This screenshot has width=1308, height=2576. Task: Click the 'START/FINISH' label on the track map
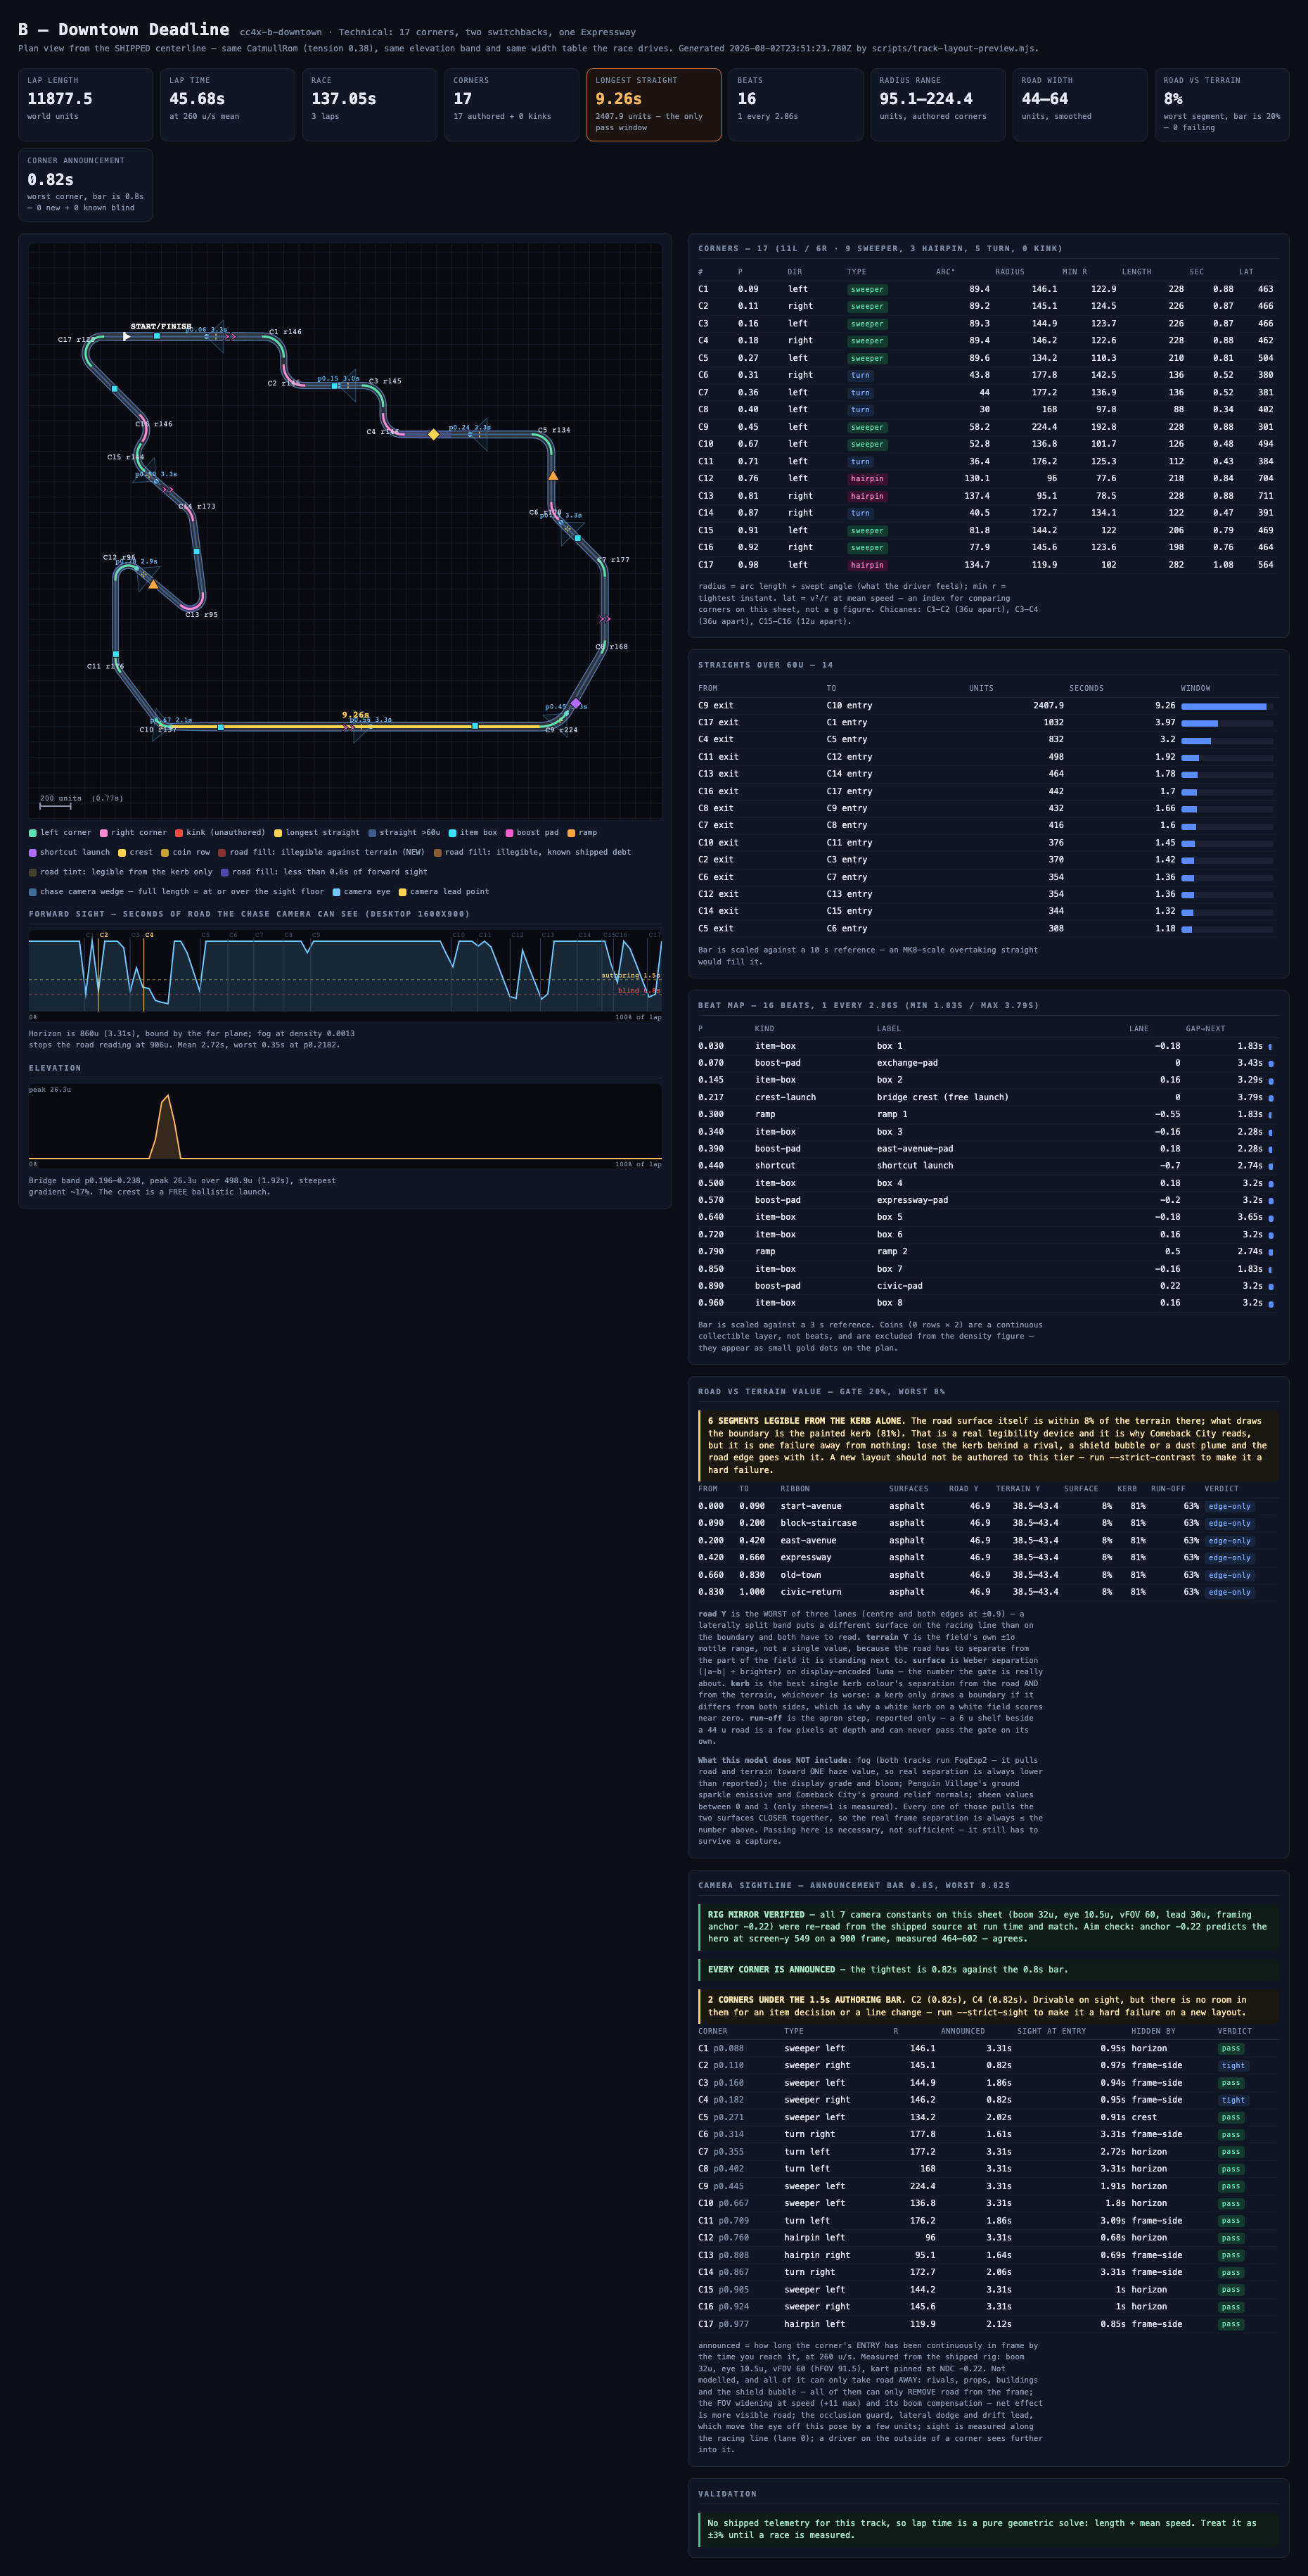click(x=161, y=327)
